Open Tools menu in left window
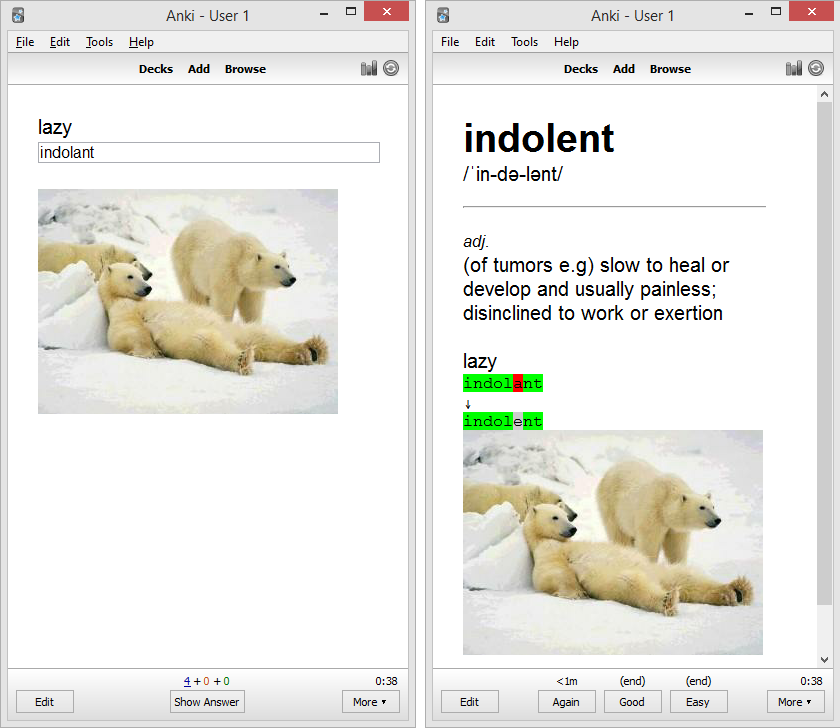 pyautogui.click(x=99, y=42)
